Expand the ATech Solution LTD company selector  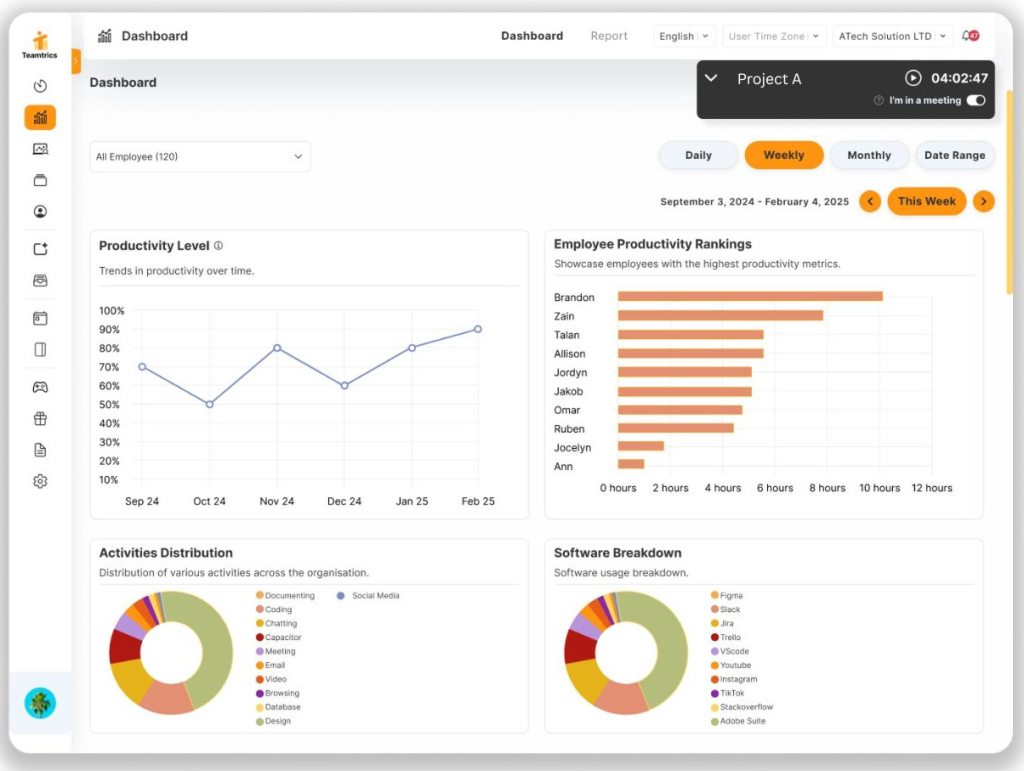coord(893,35)
